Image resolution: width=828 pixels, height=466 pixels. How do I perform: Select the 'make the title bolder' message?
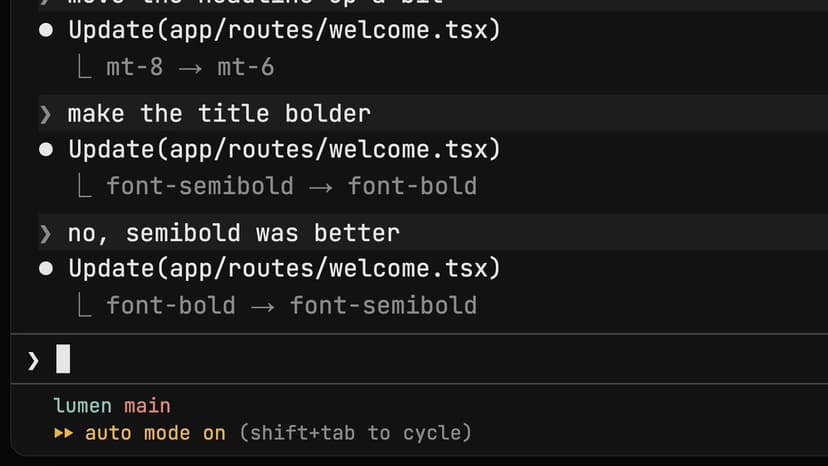tap(219, 114)
